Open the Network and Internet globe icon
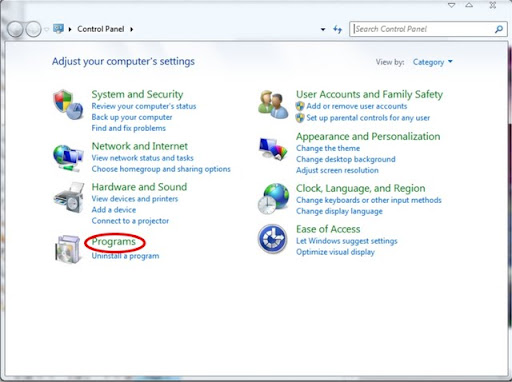512x382 pixels. (68, 158)
